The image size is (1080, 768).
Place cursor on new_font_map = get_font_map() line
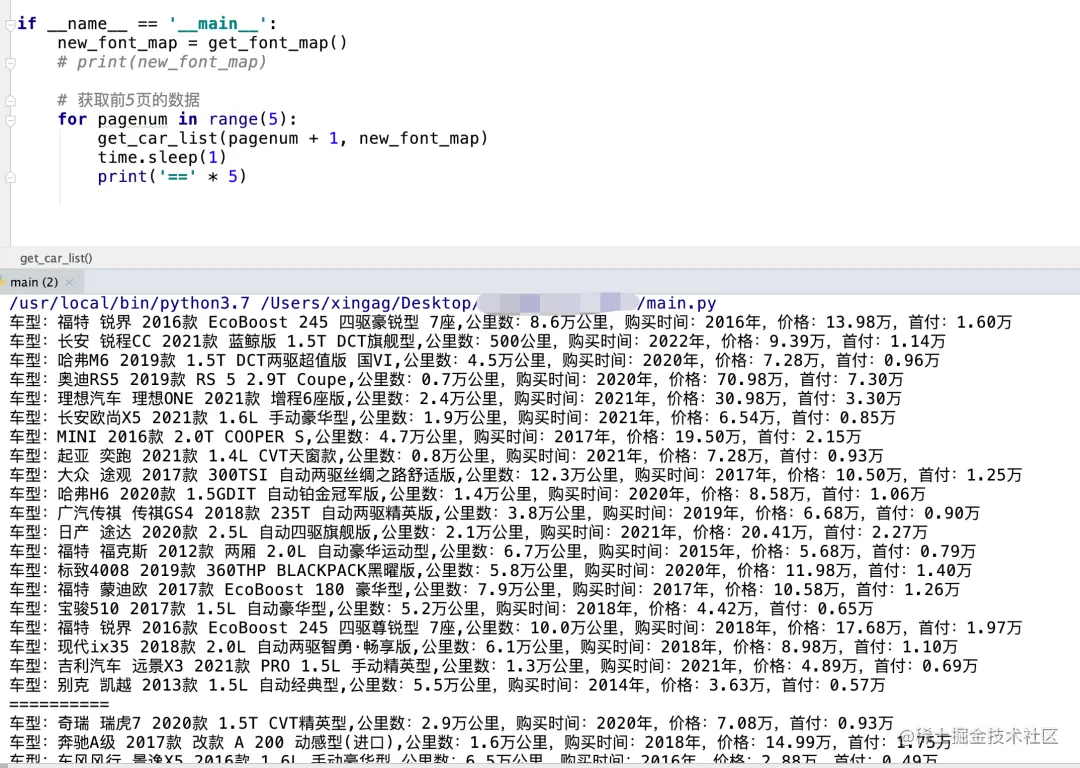point(202,43)
